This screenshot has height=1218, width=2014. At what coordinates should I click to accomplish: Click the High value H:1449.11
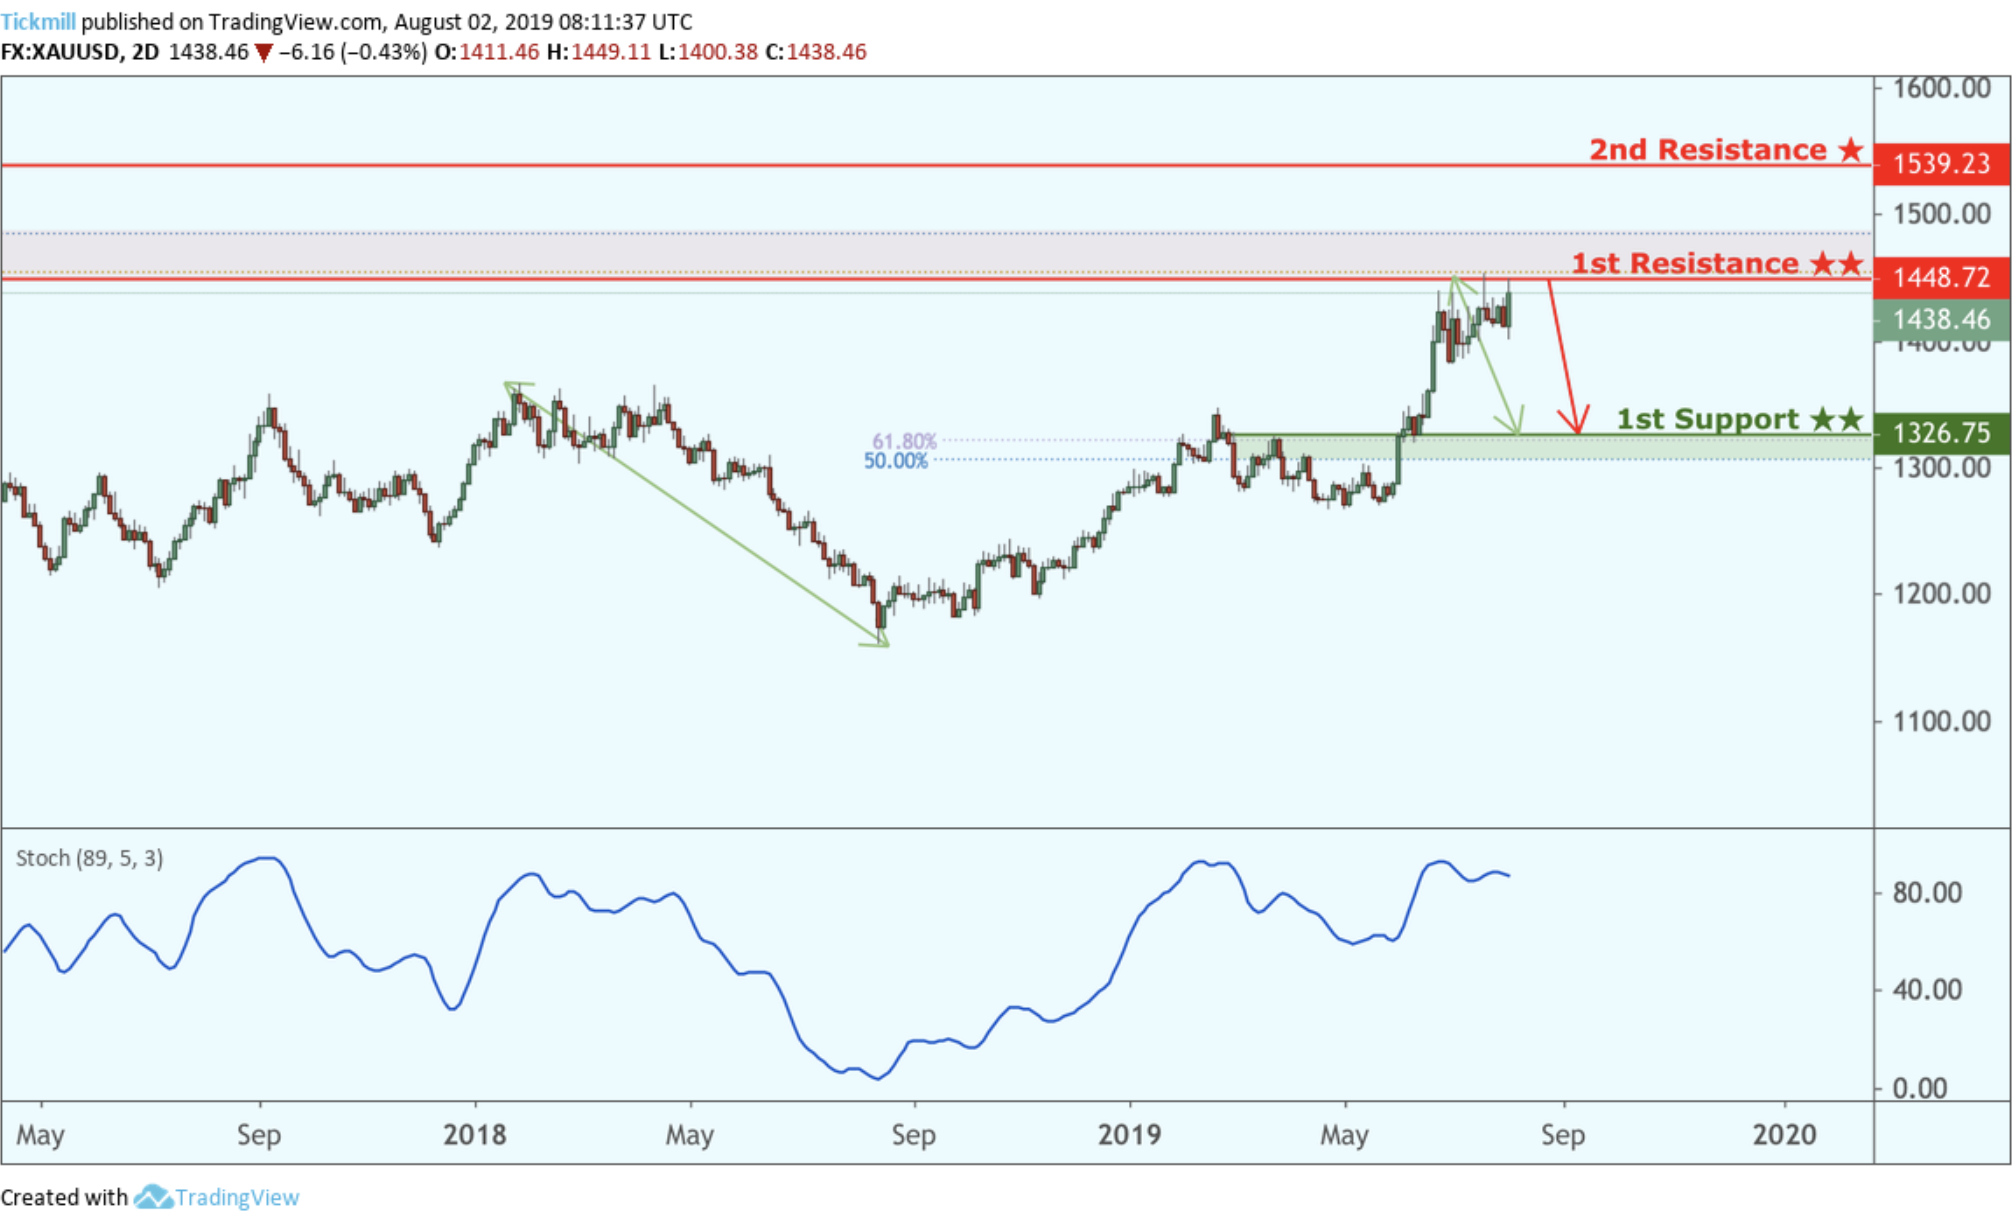[x=598, y=52]
